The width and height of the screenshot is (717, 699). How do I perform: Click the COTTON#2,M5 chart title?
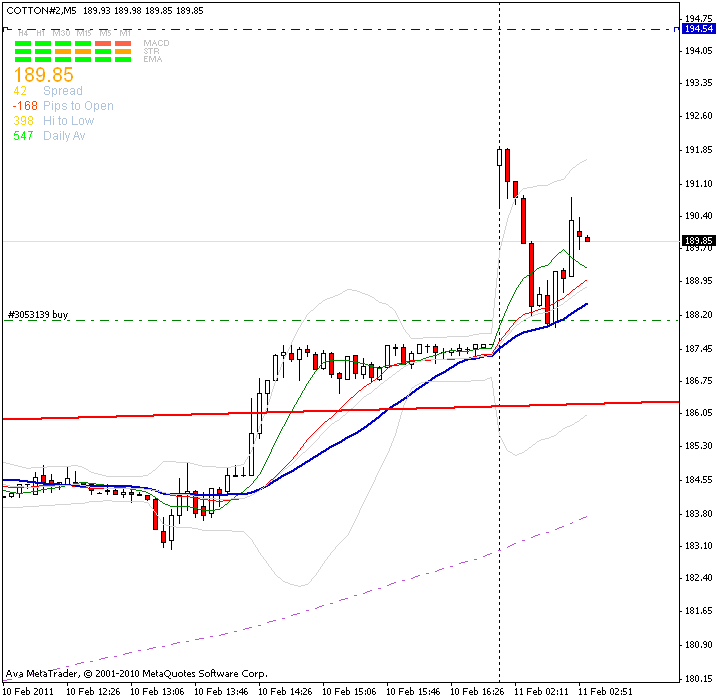[x=40, y=10]
